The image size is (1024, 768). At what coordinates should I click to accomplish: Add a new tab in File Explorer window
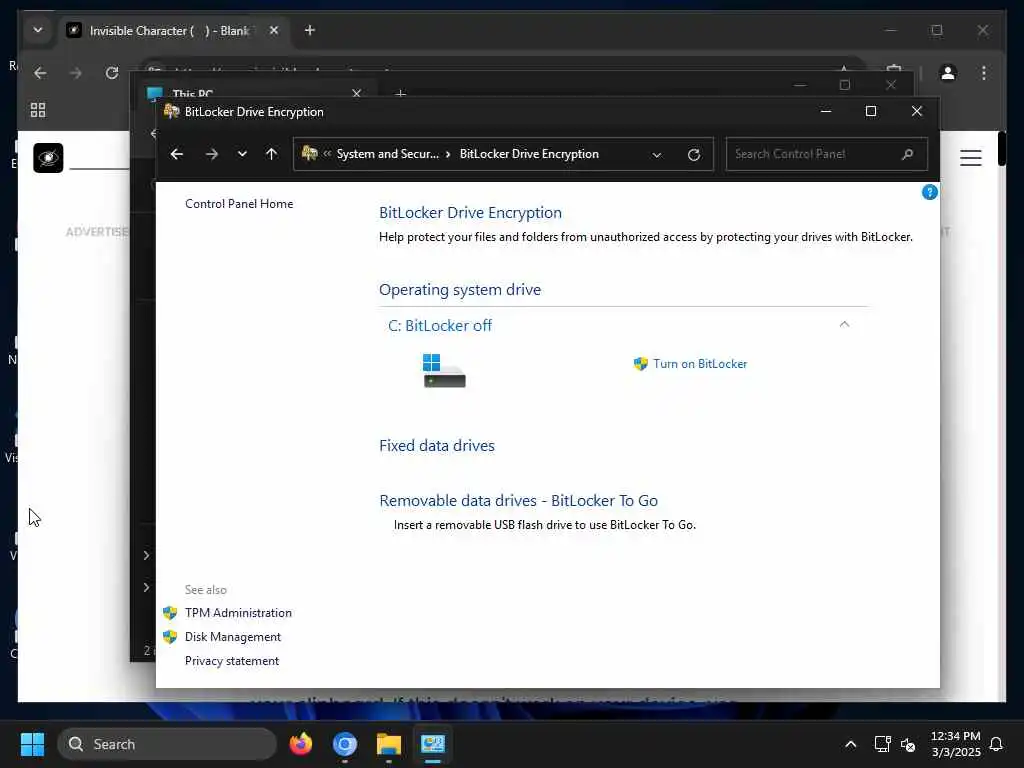click(400, 94)
